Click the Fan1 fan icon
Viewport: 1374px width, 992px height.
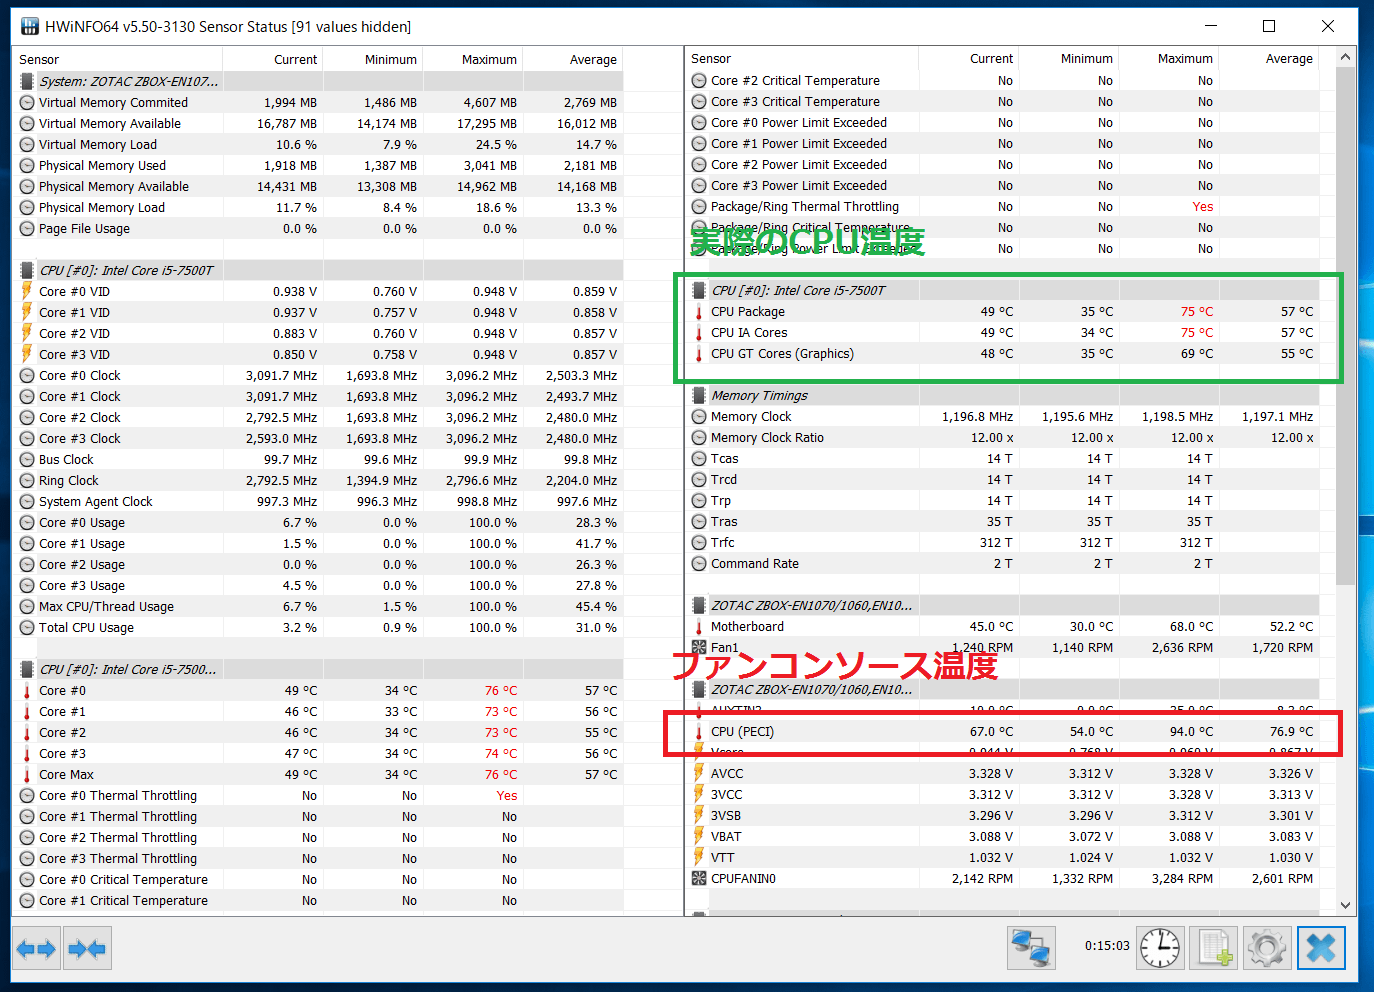[699, 647]
